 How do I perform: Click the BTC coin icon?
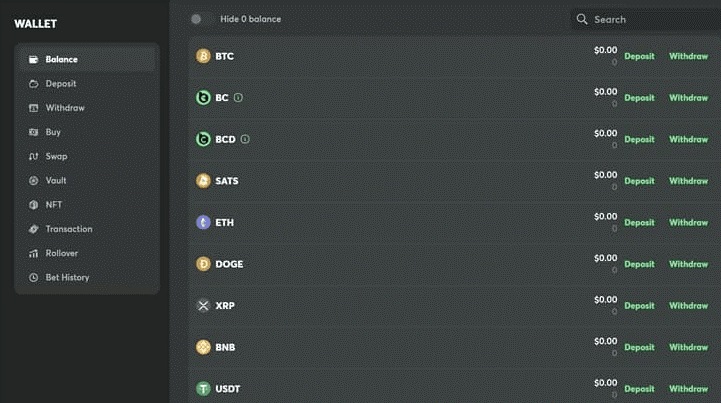click(x=203, y=57)
